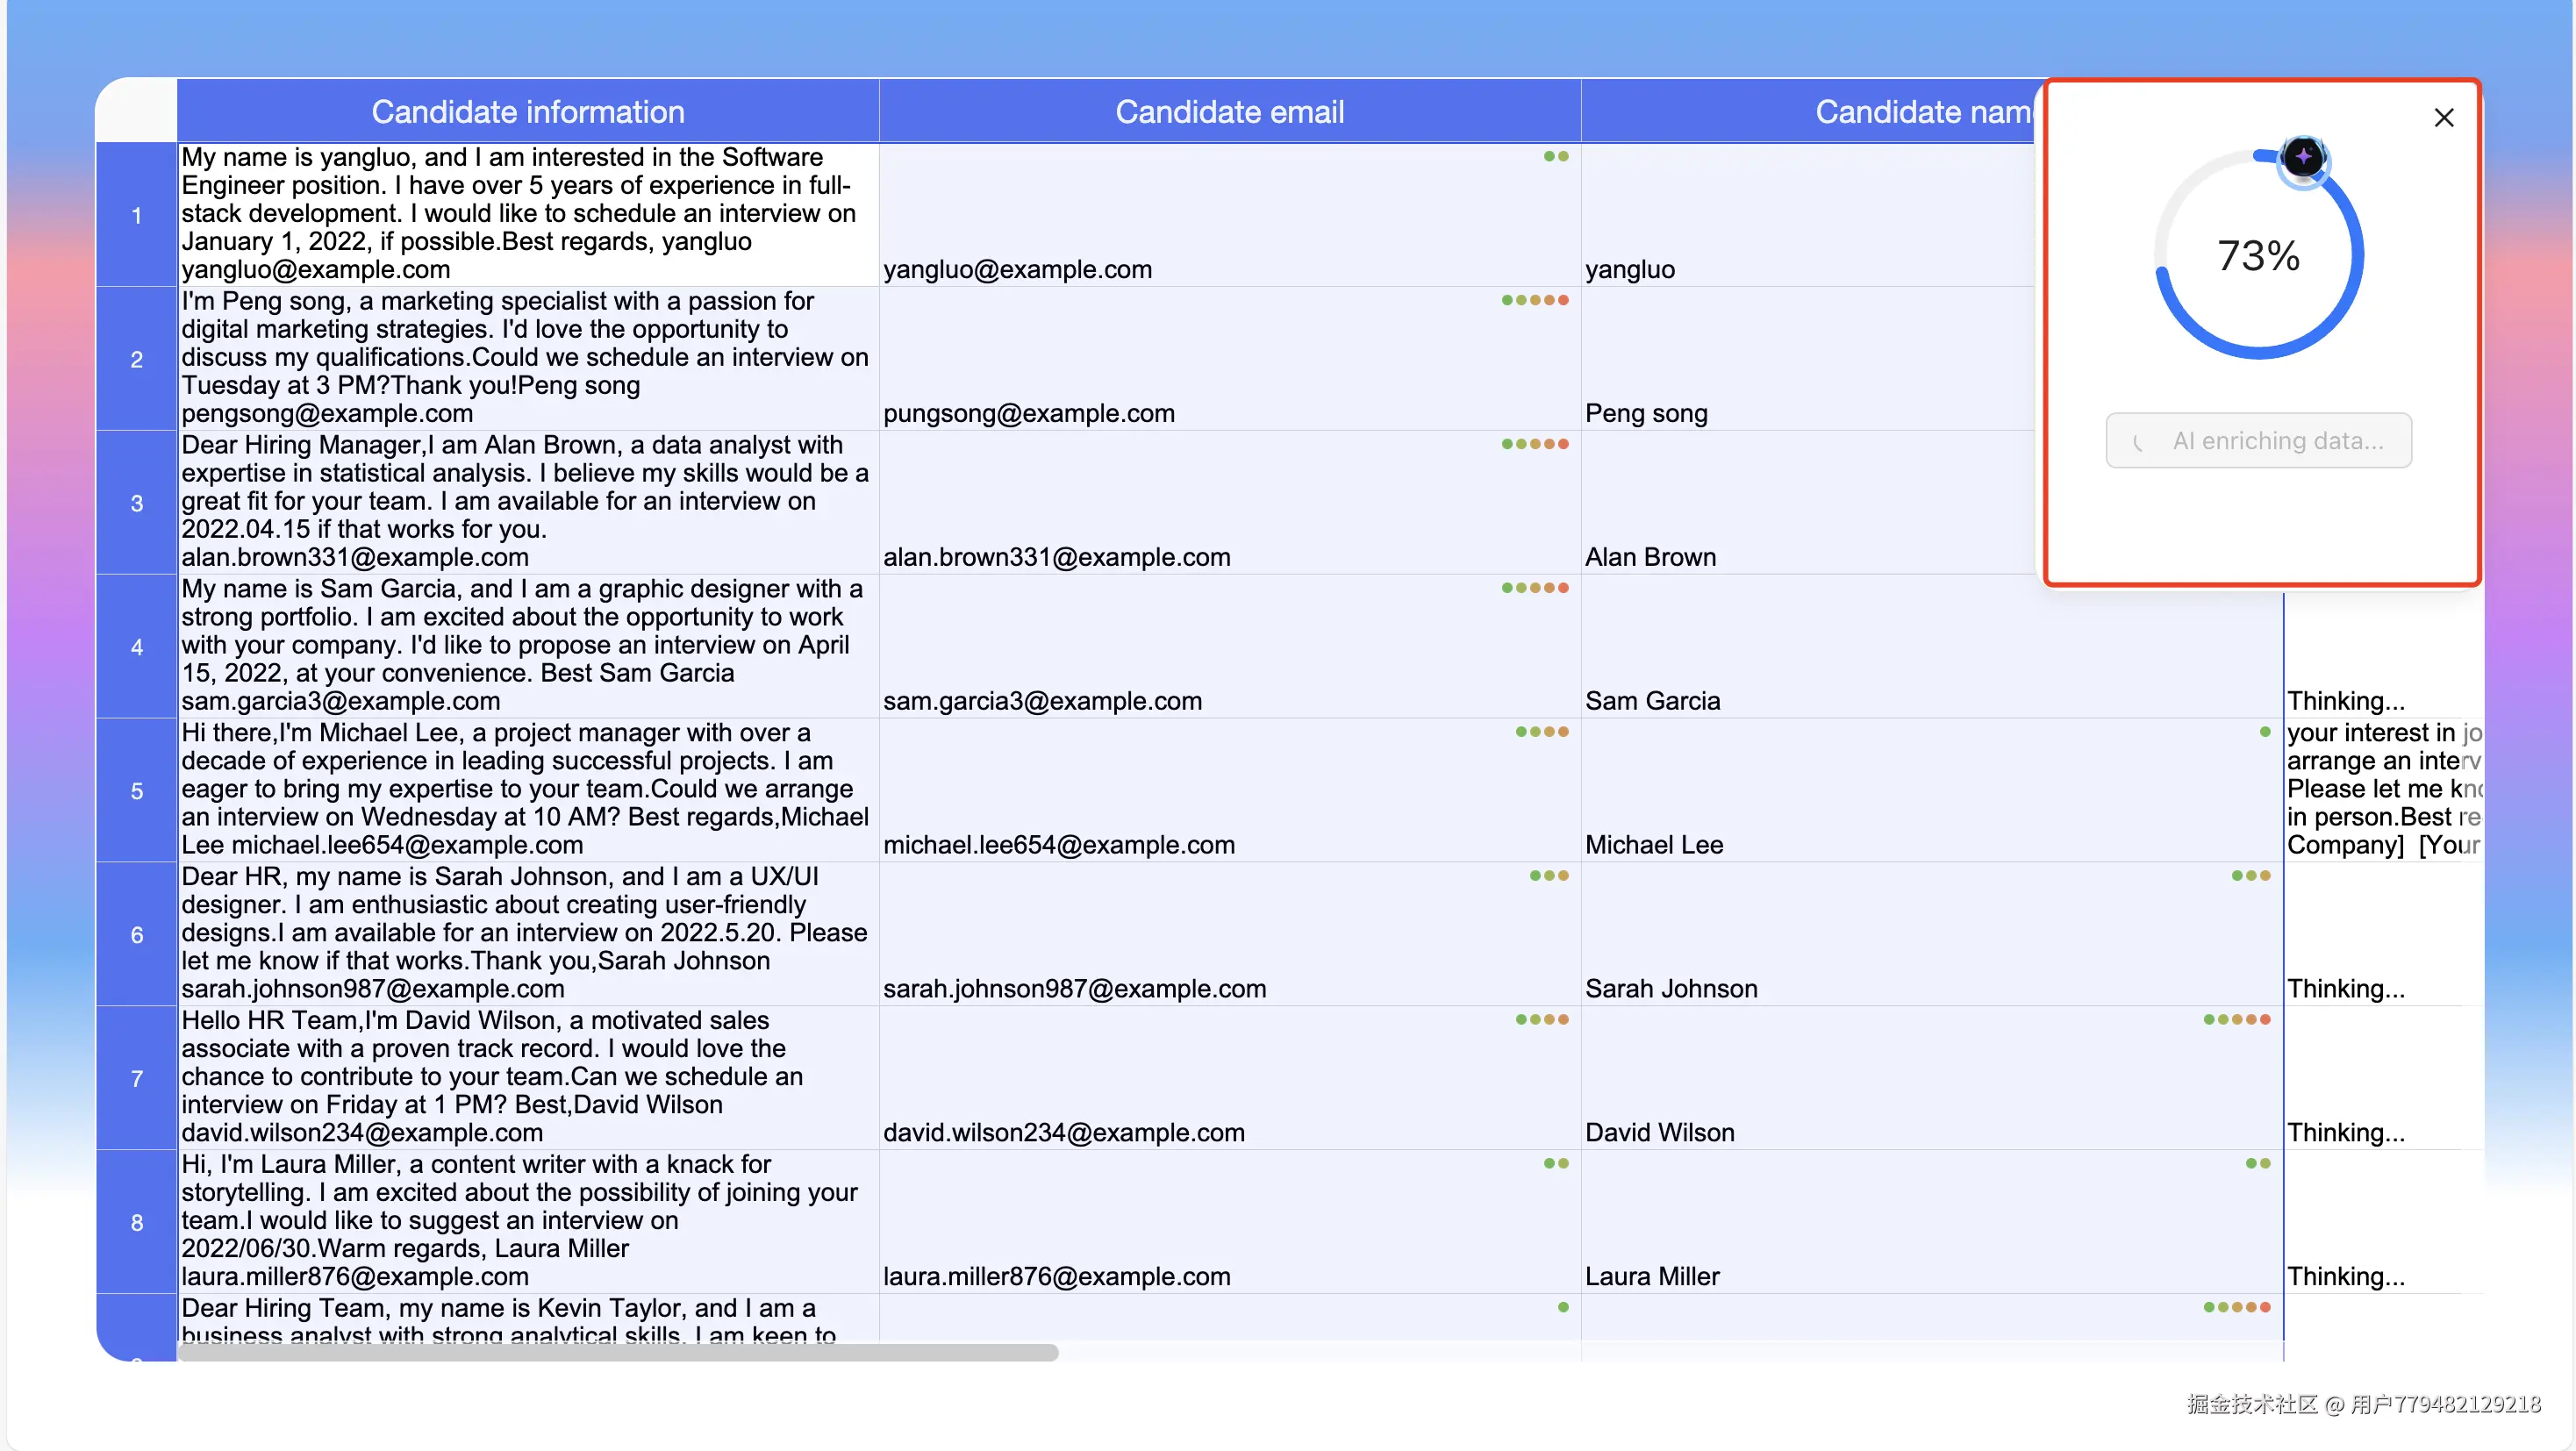Click the loading dots in pungsong email cell

point(1534,300)
